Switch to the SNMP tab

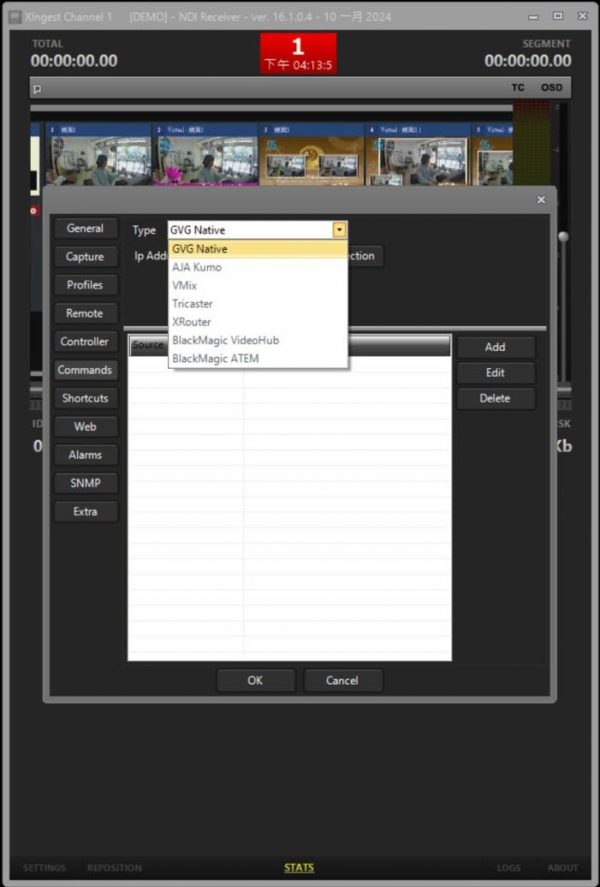86,483
